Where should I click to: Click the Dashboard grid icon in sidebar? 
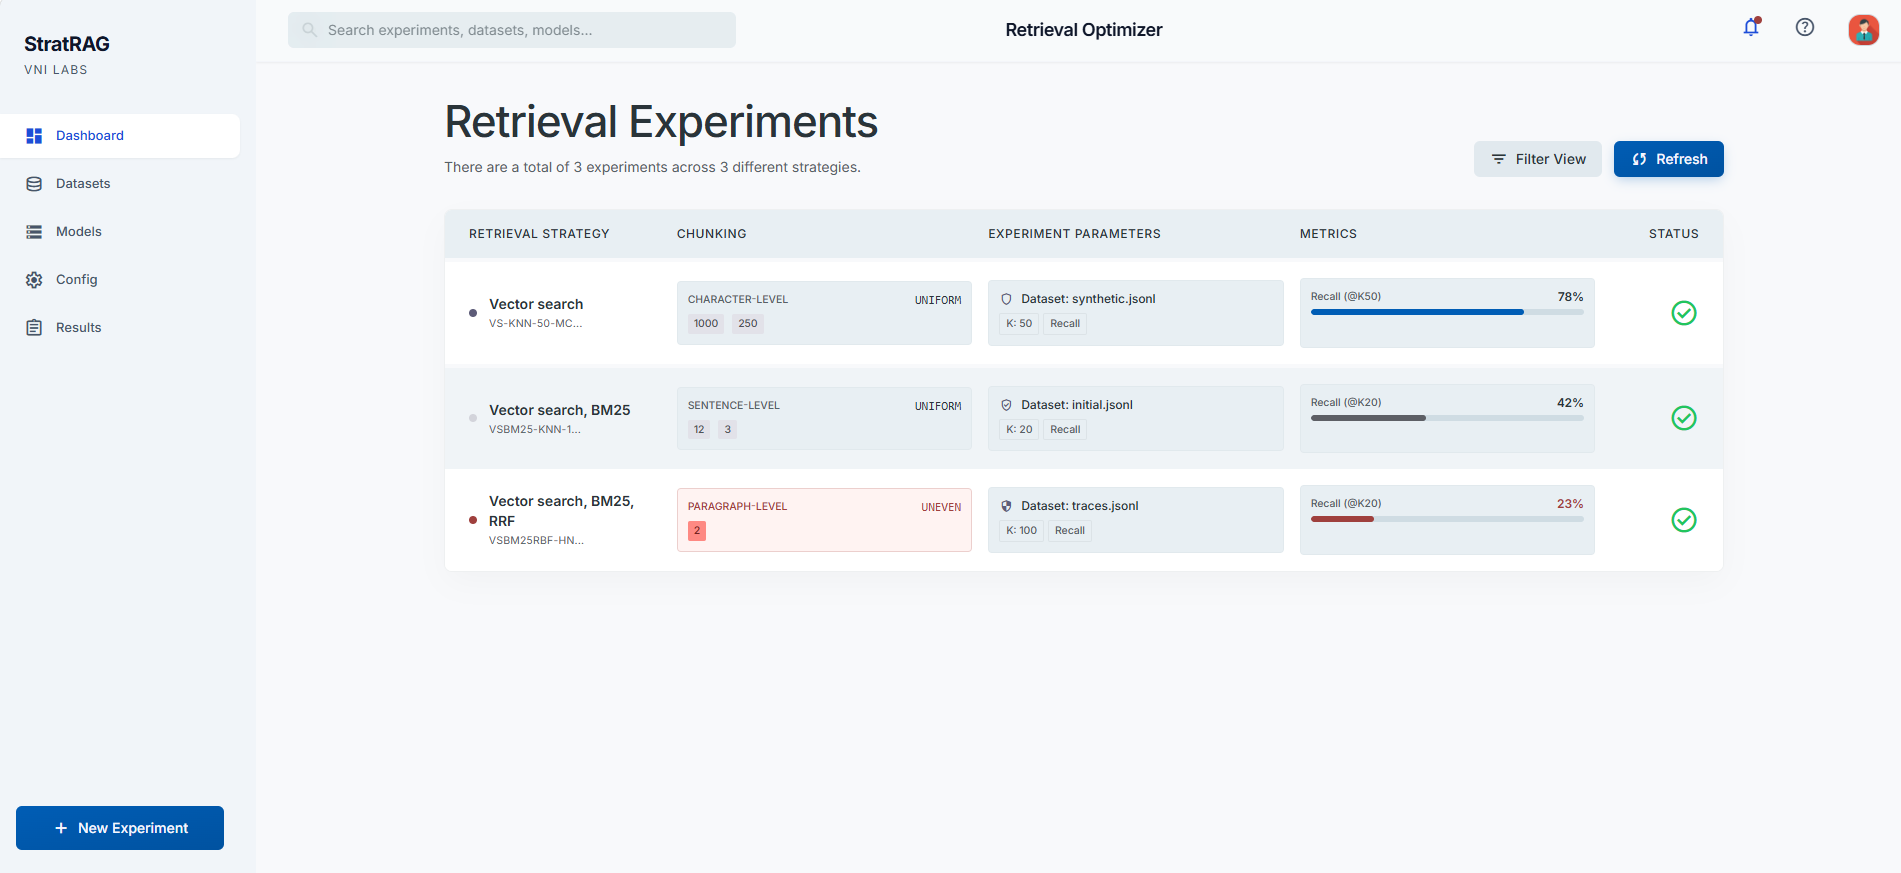point(34,136)
